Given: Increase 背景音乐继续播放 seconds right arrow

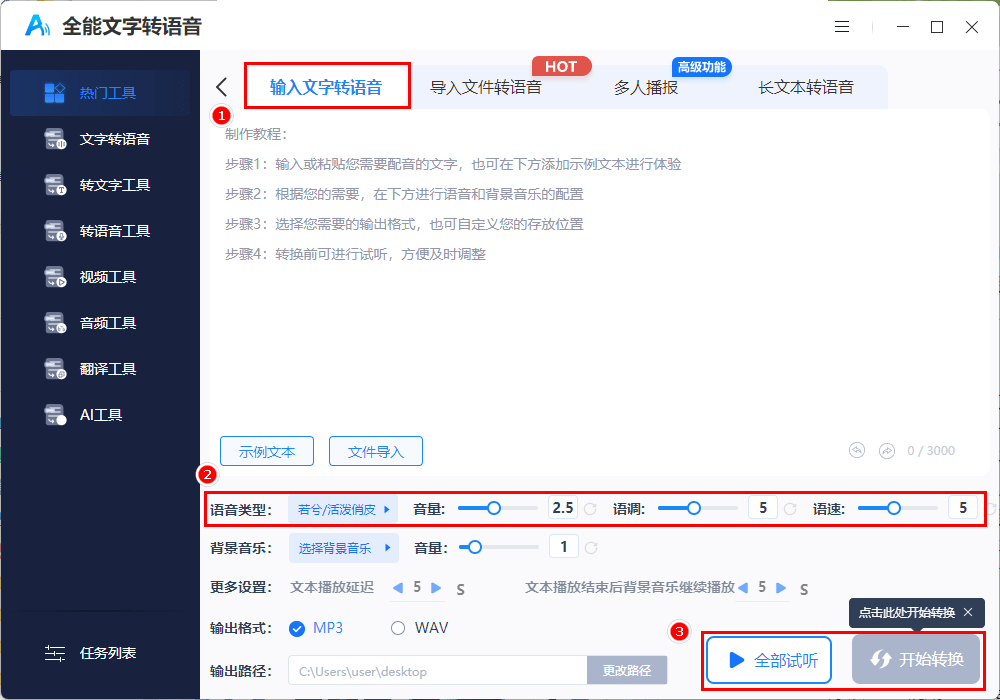Looking at the screenshot, I should click(x=781, y=588).
